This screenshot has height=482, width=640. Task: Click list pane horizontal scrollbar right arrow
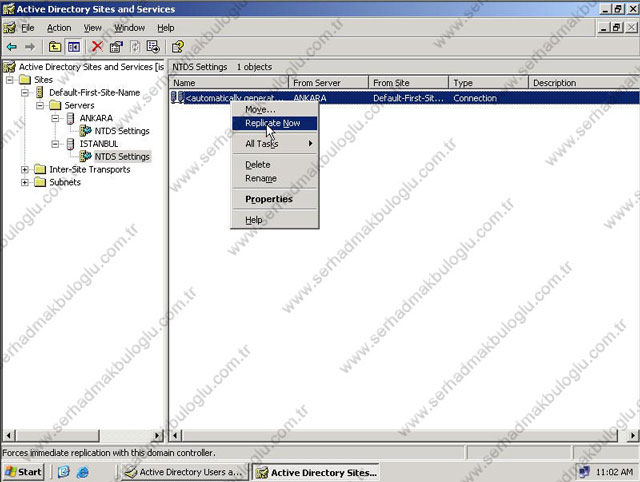[x=633, y=436]
